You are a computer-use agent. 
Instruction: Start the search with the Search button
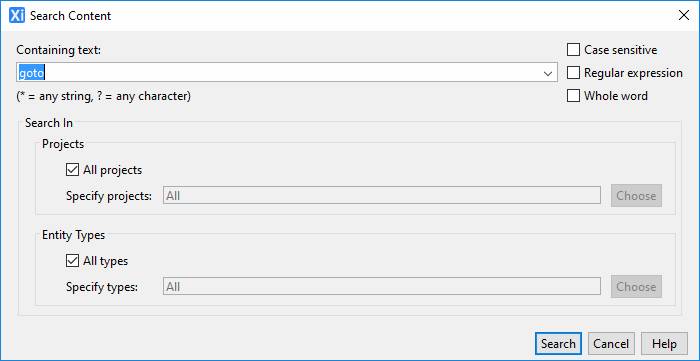558,344
